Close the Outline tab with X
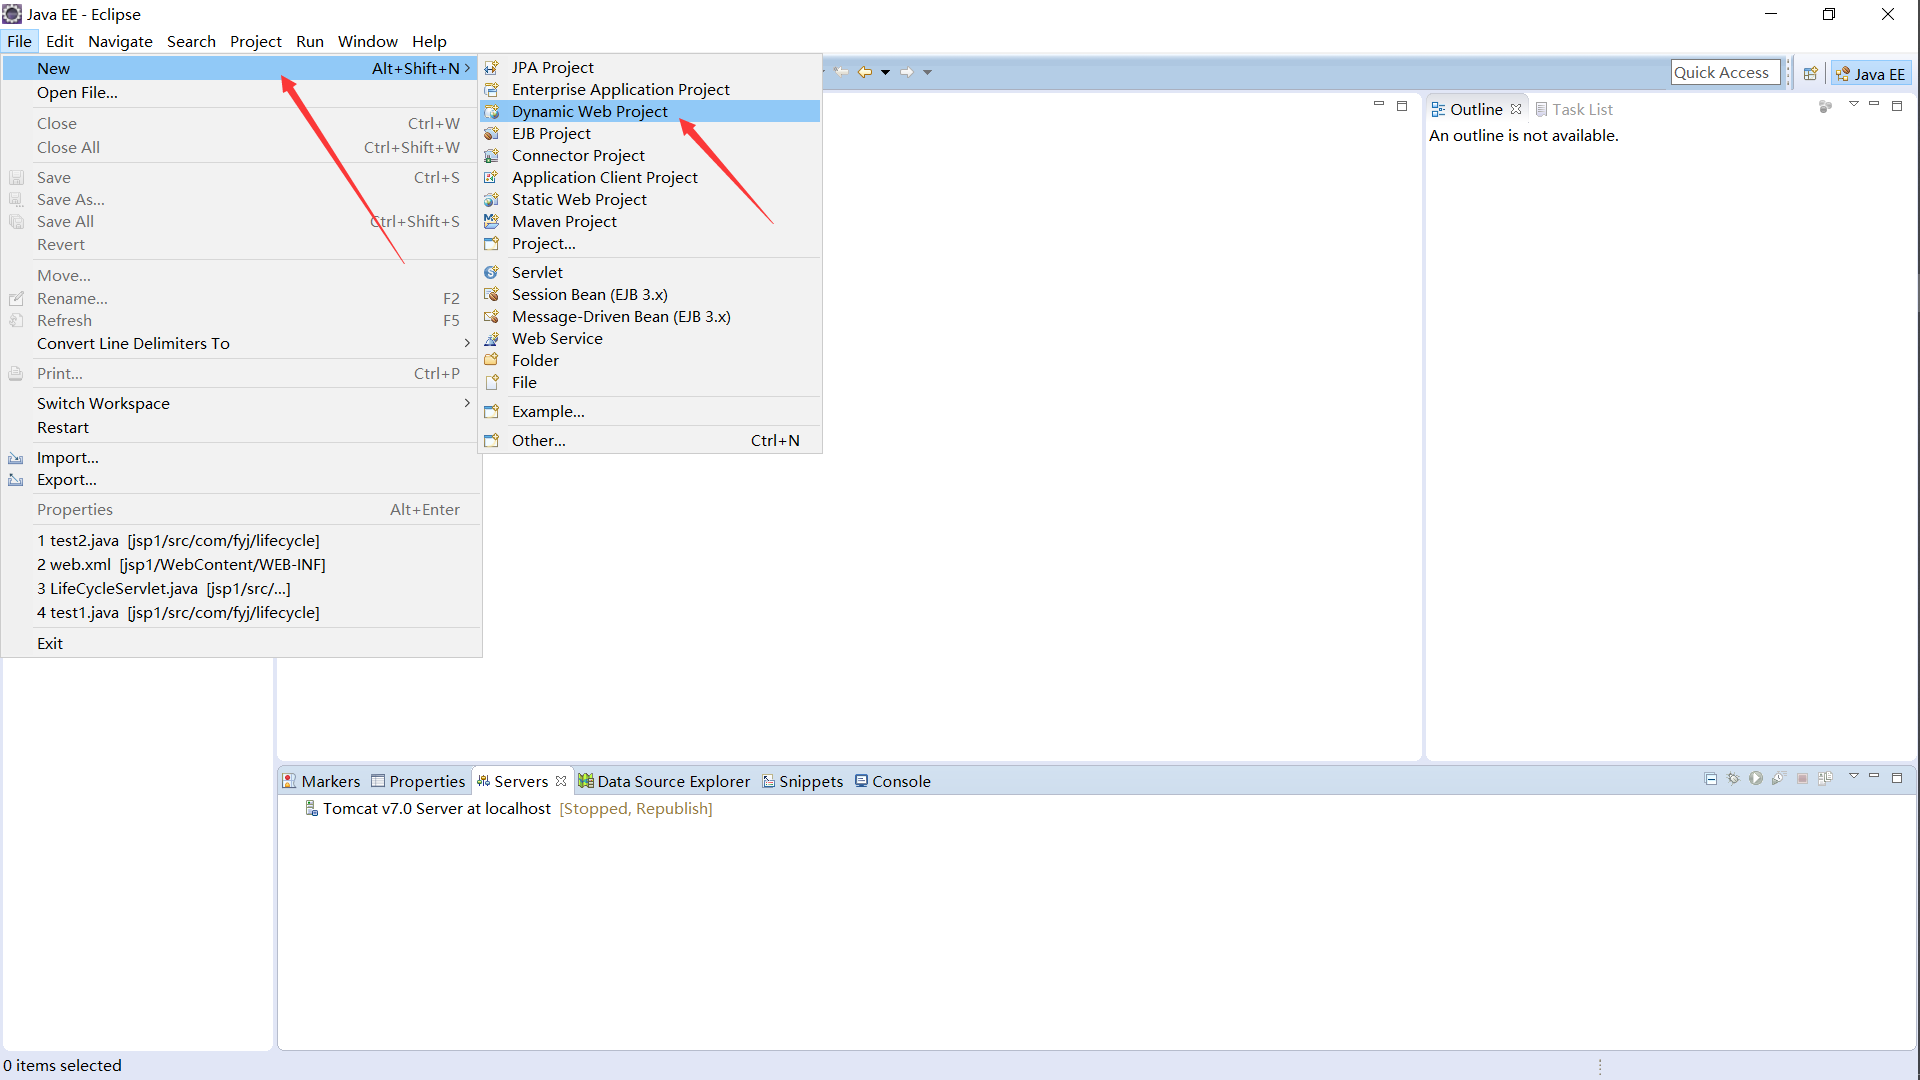 (1516, 109)
